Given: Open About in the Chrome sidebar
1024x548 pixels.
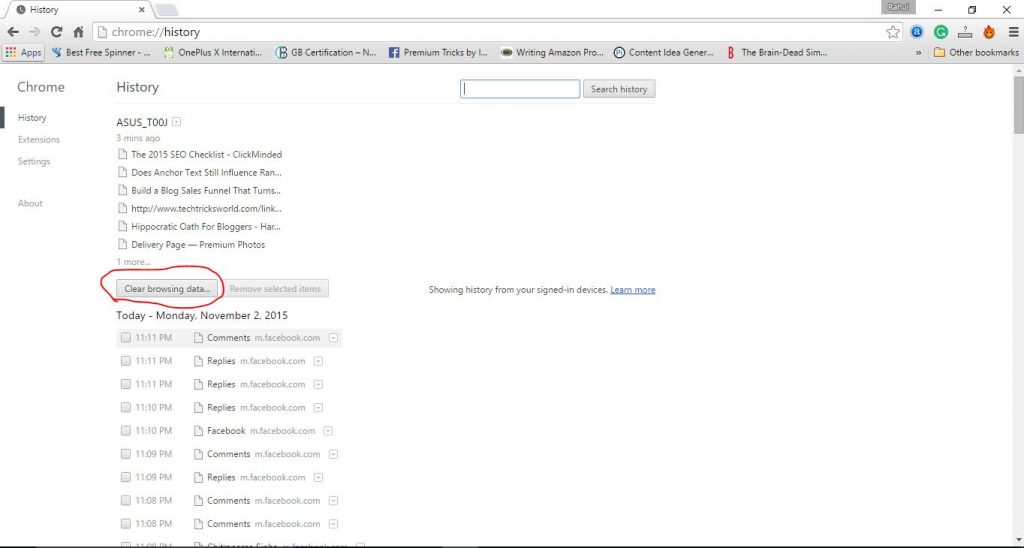Looking at the screenshot, I should (x=30, y=203).
